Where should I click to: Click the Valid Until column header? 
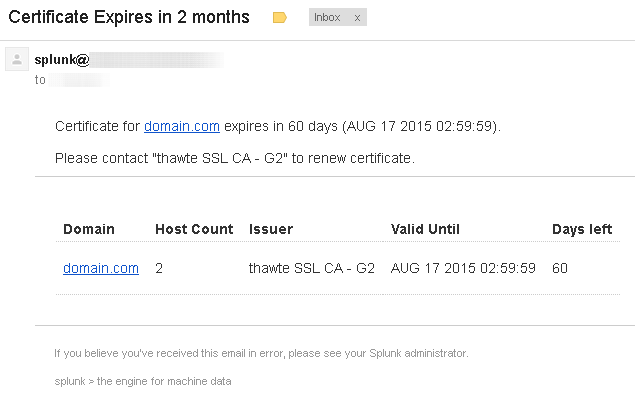pyautogui.click(x=425, y=229)
